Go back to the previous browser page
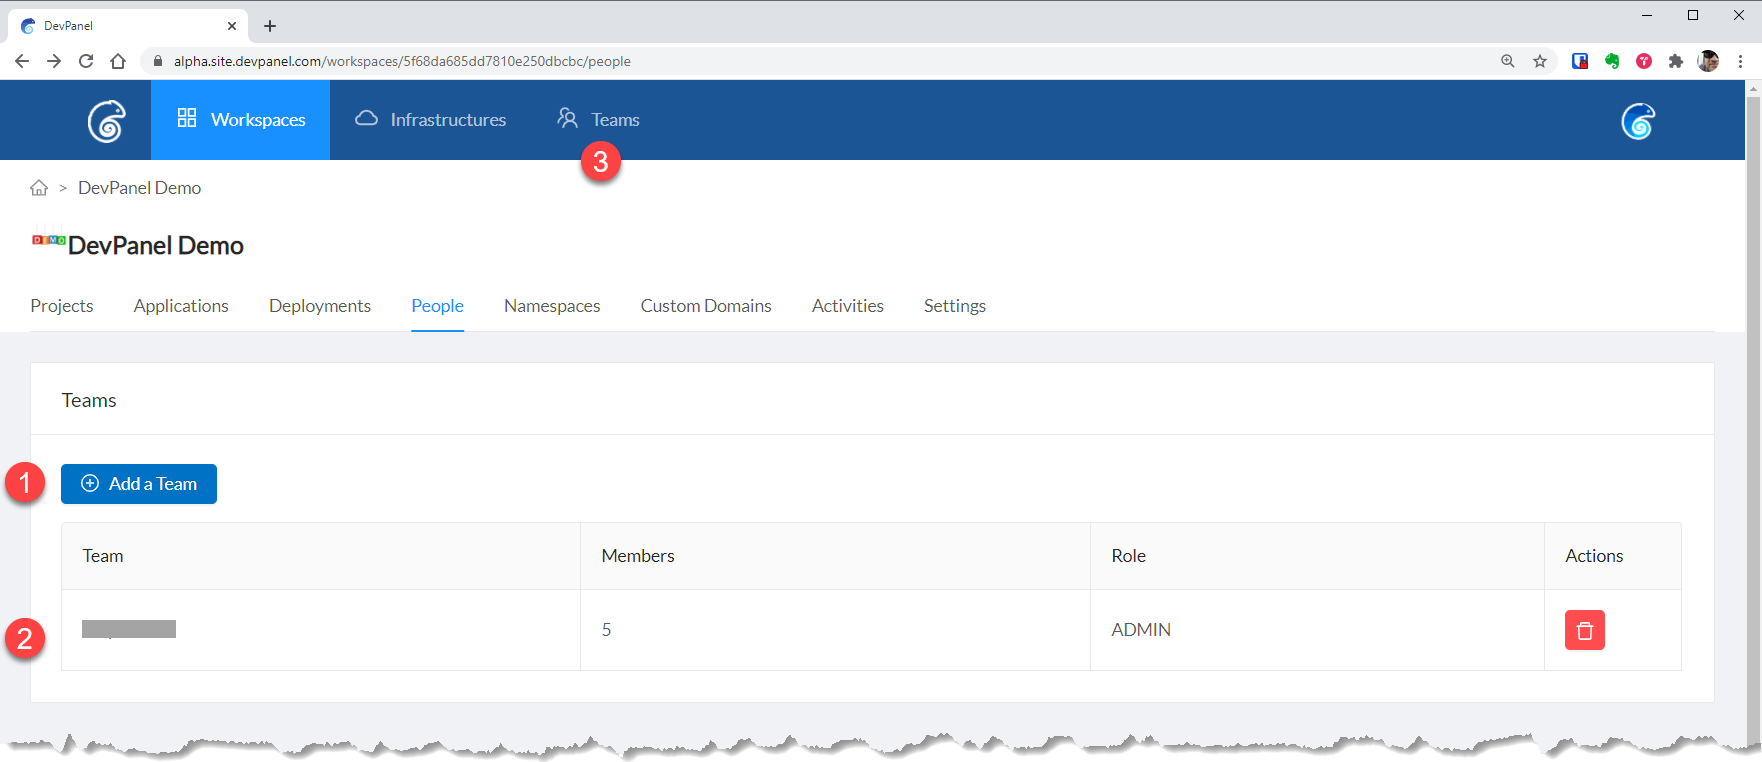 [x=22, y=61]
